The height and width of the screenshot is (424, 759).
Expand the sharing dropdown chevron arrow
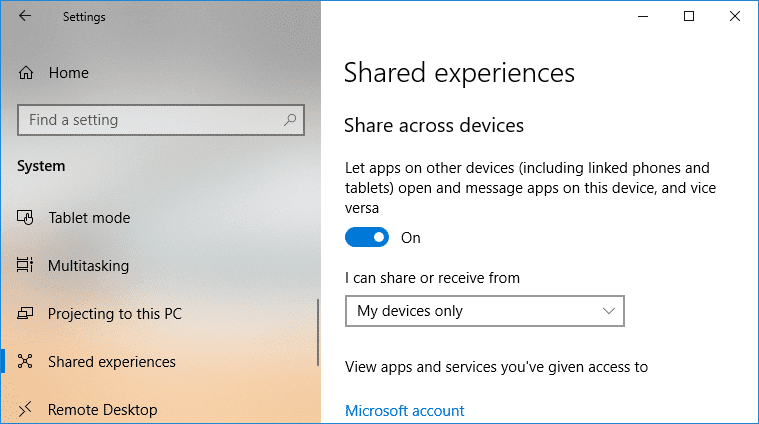point(609,311)
